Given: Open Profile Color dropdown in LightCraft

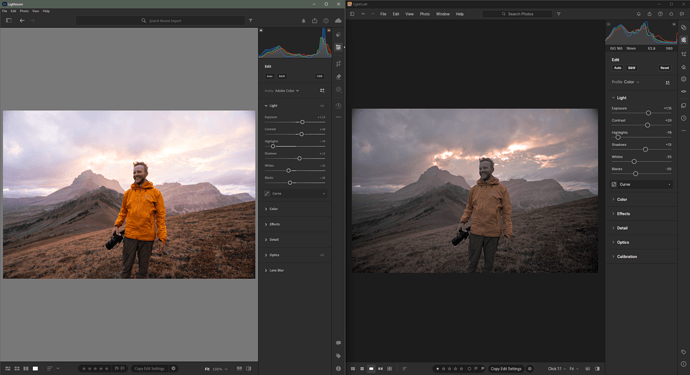Looking at the screenshot, I should 631,82.
